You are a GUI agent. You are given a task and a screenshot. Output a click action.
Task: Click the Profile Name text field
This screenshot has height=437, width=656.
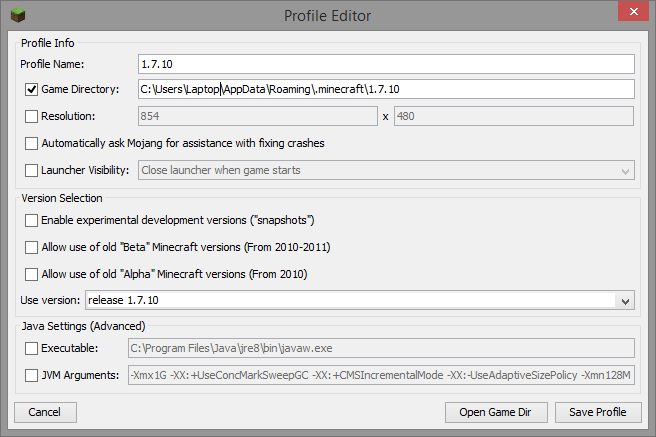386,63
